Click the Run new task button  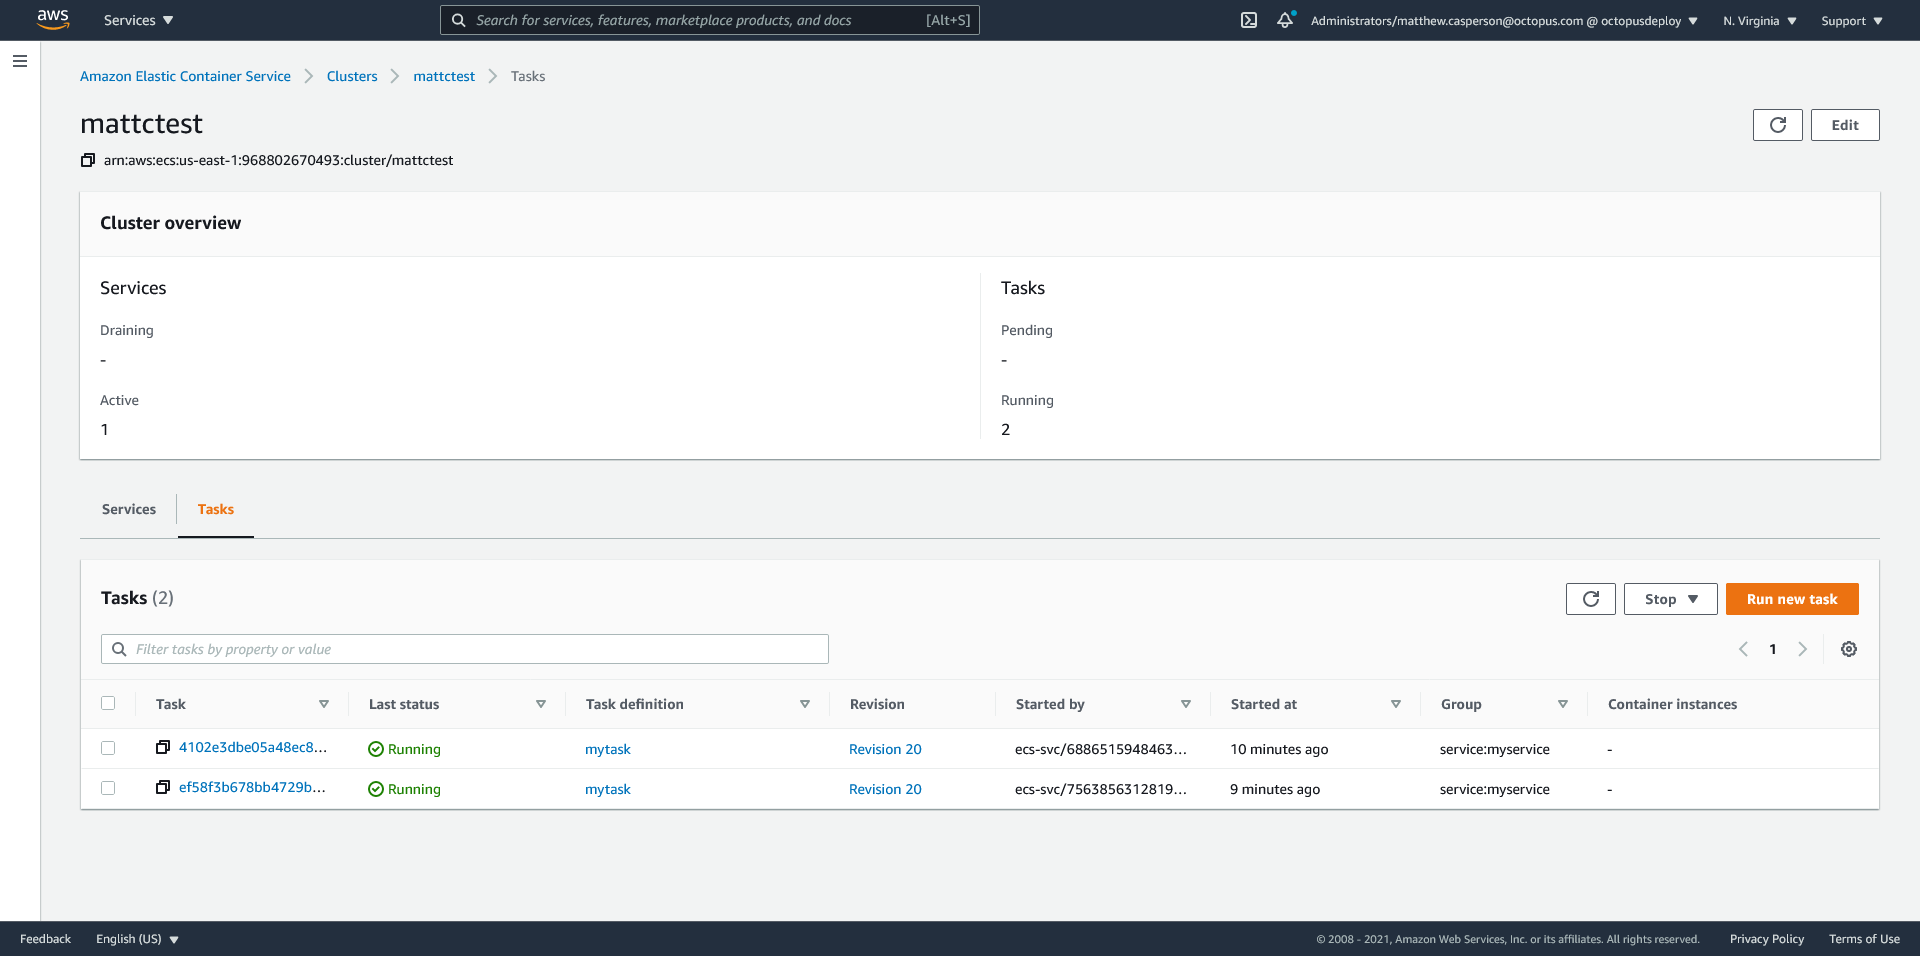[x=1791, y=599]
